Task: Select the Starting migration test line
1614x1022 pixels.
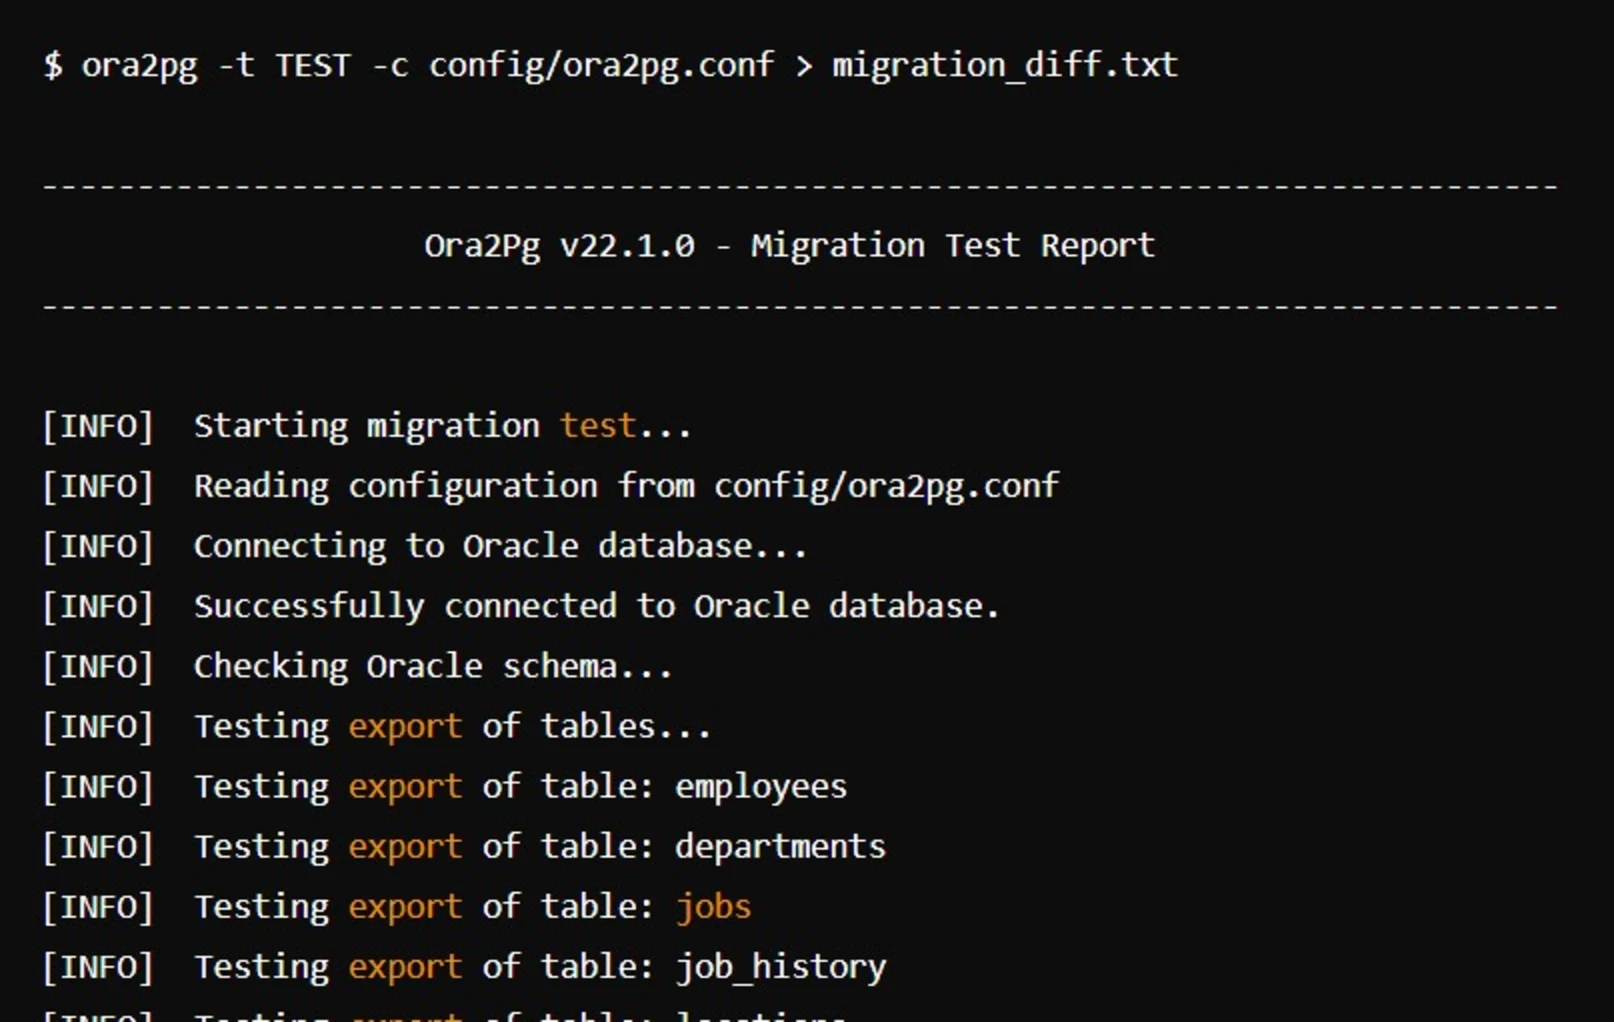Action: pyautogui.click(x=440, y=425)
